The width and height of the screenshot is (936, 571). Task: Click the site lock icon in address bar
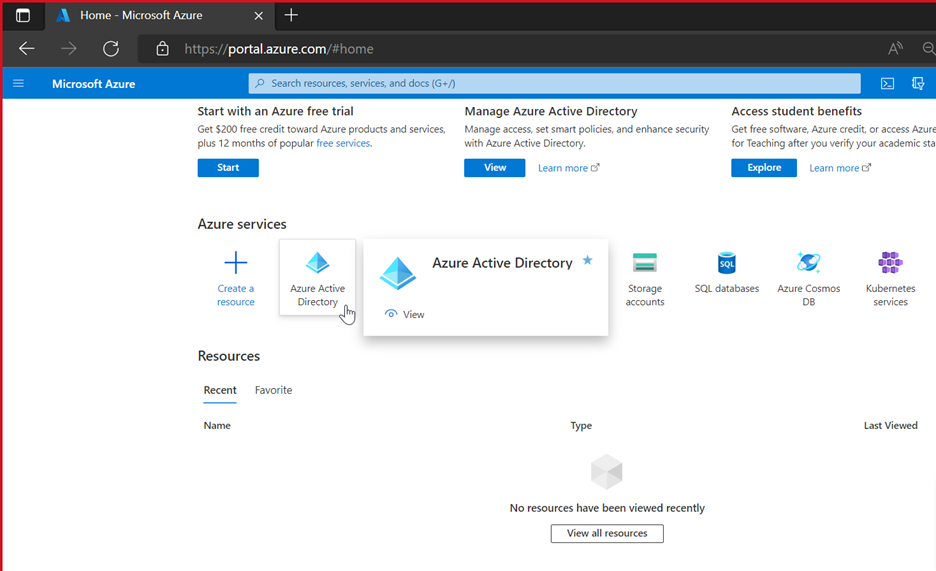pos(162,49)
